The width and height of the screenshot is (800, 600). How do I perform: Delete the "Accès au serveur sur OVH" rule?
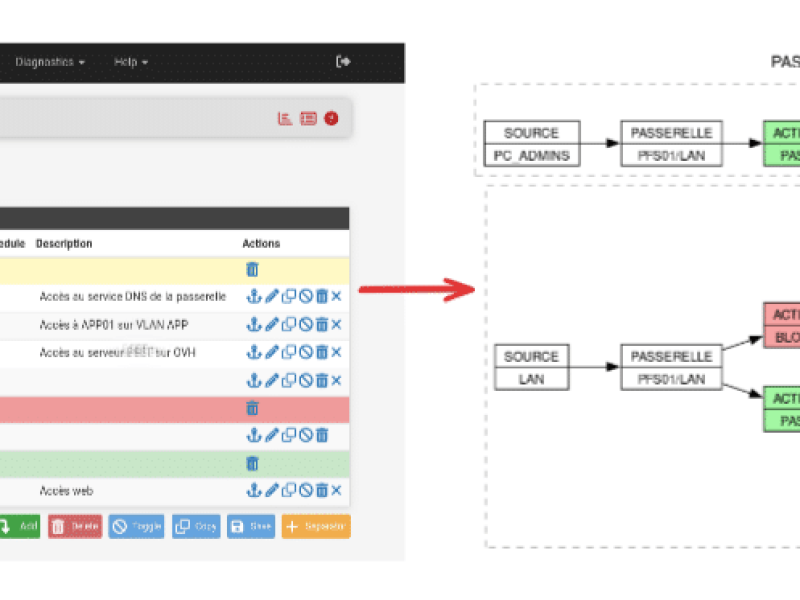click(x=322, y=352)
